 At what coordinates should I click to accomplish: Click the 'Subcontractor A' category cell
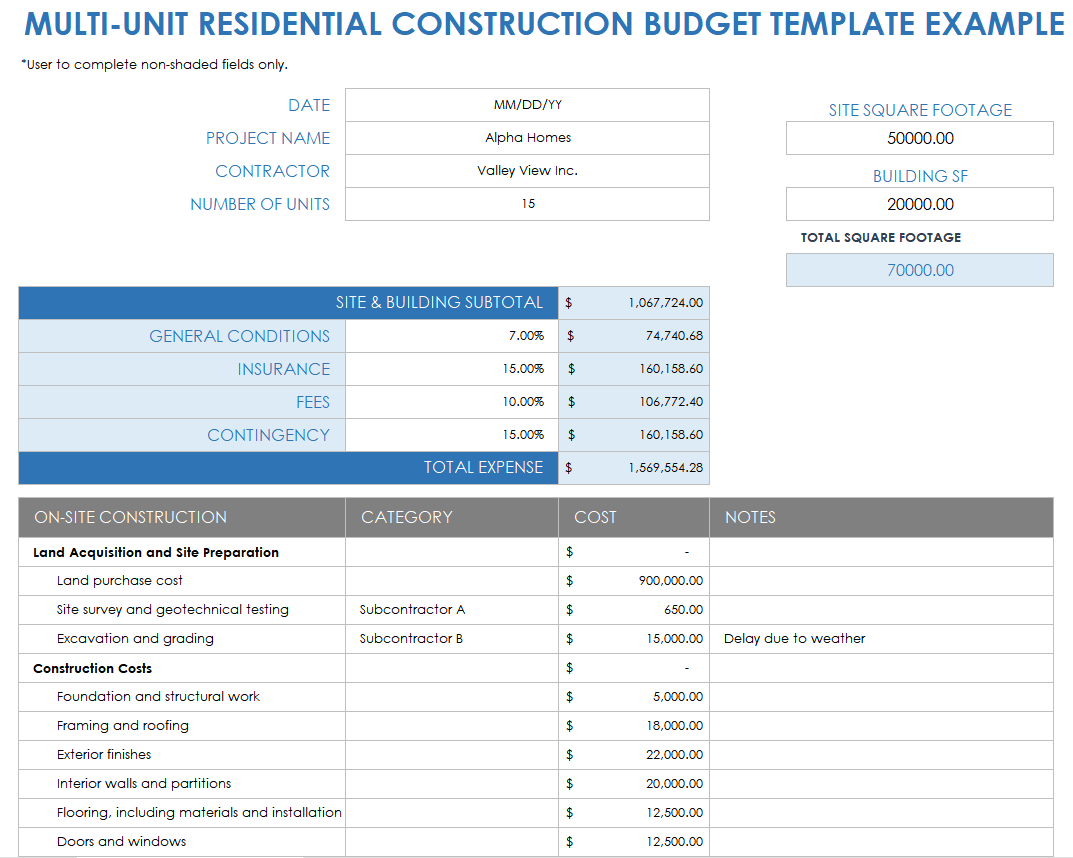point(452,610)
